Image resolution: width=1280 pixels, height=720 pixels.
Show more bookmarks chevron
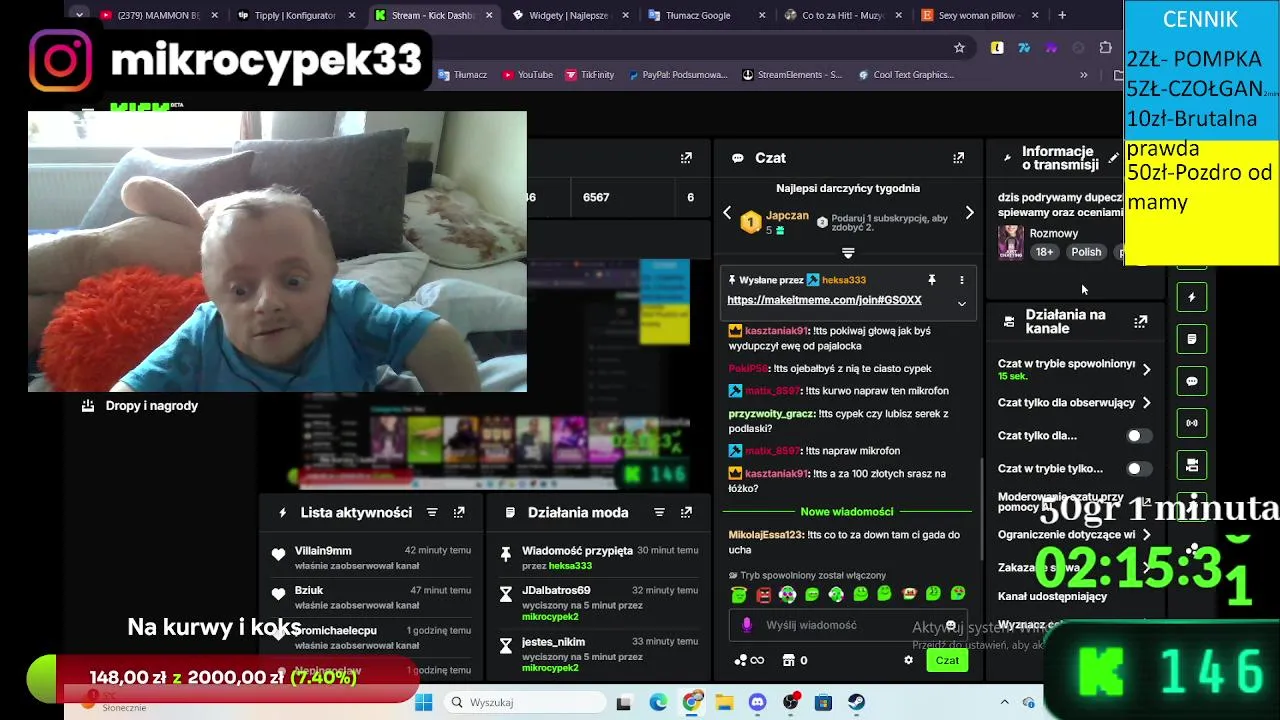[x=1083, y=75]
